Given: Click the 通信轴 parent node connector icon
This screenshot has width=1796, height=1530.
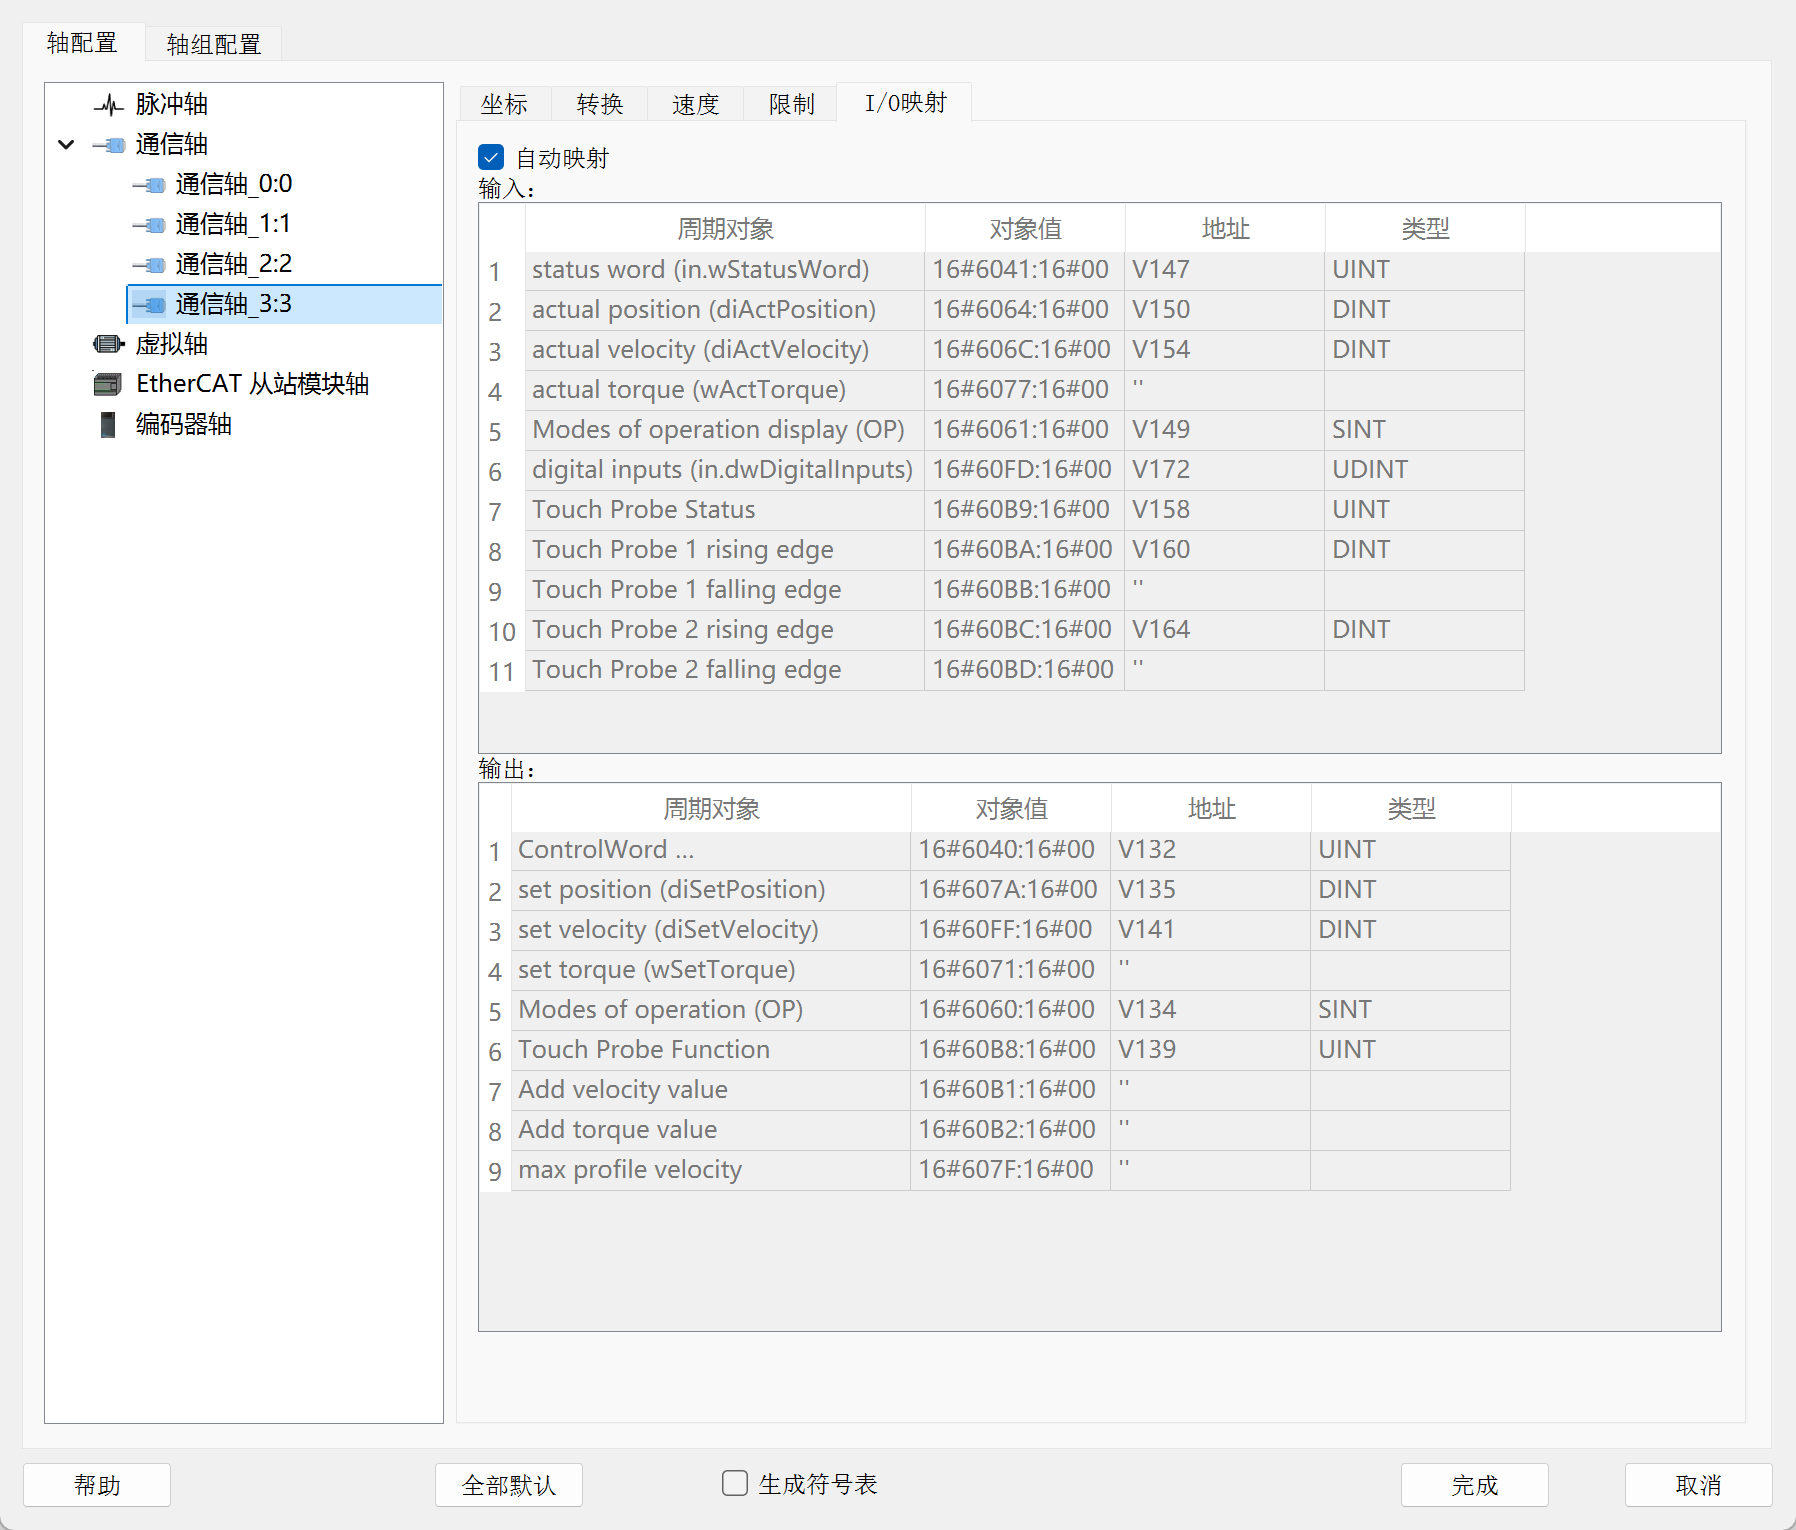Looking at the screenshot, I should 108,145.
